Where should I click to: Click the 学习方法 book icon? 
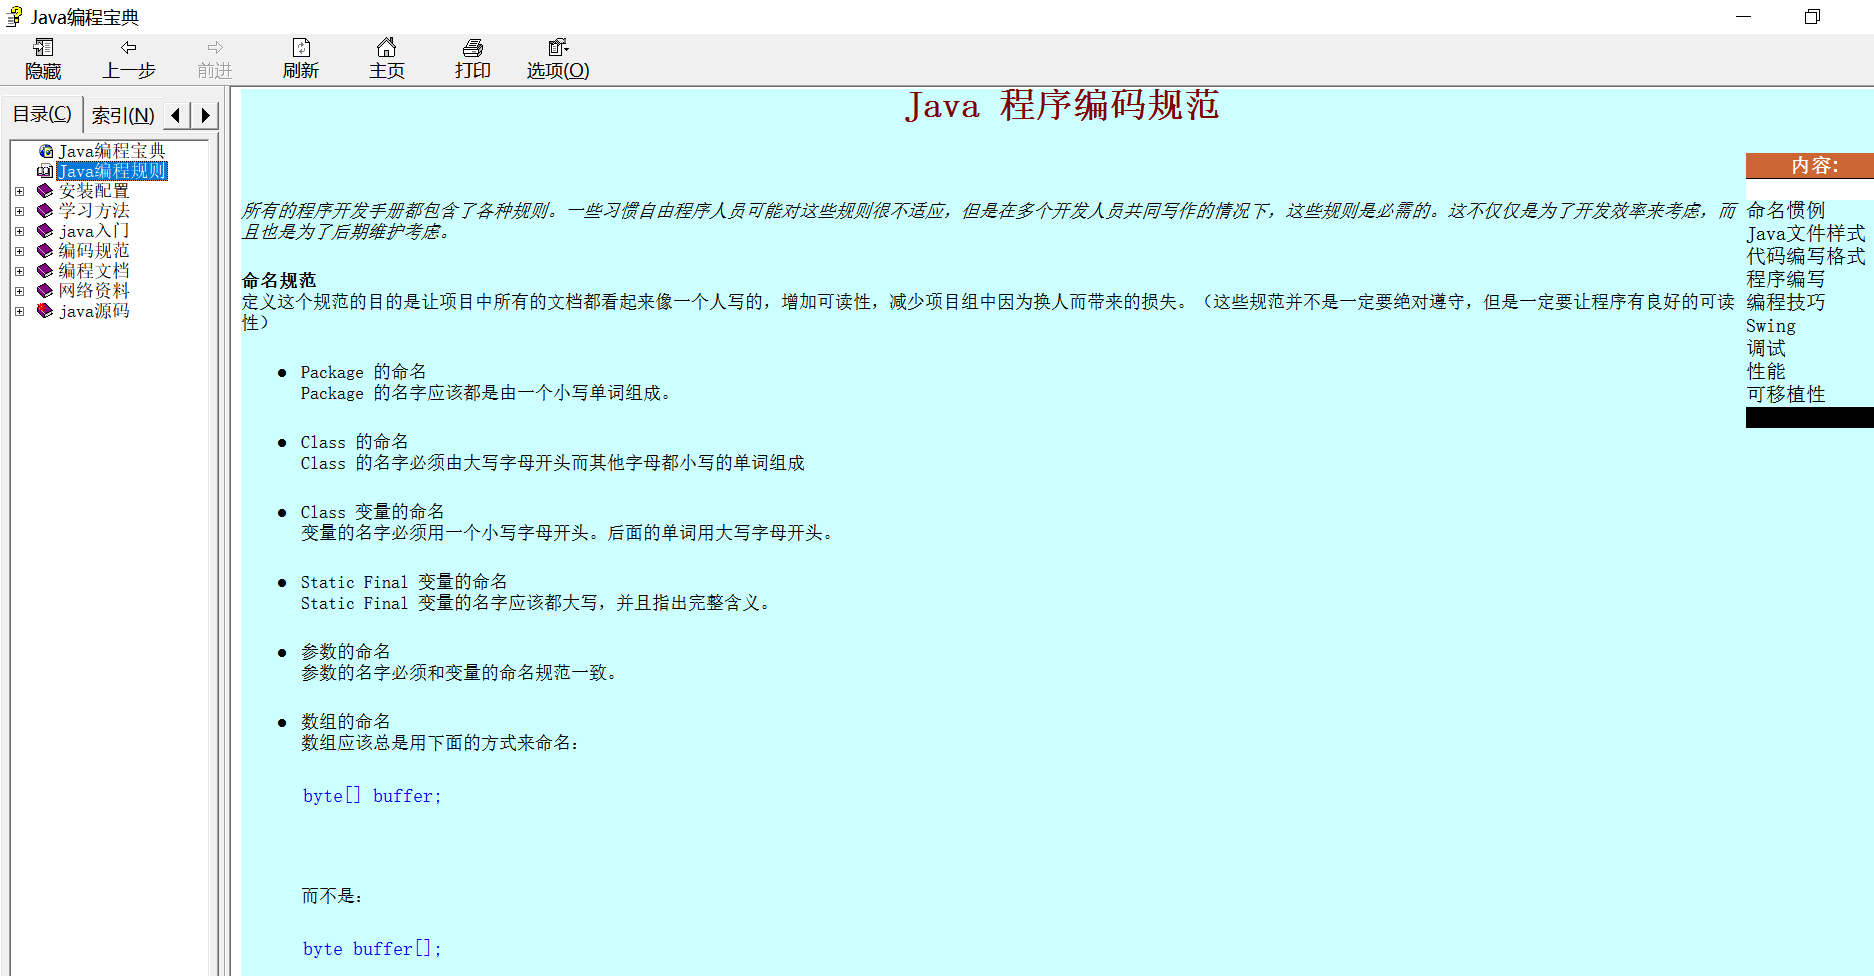point(45,211)
